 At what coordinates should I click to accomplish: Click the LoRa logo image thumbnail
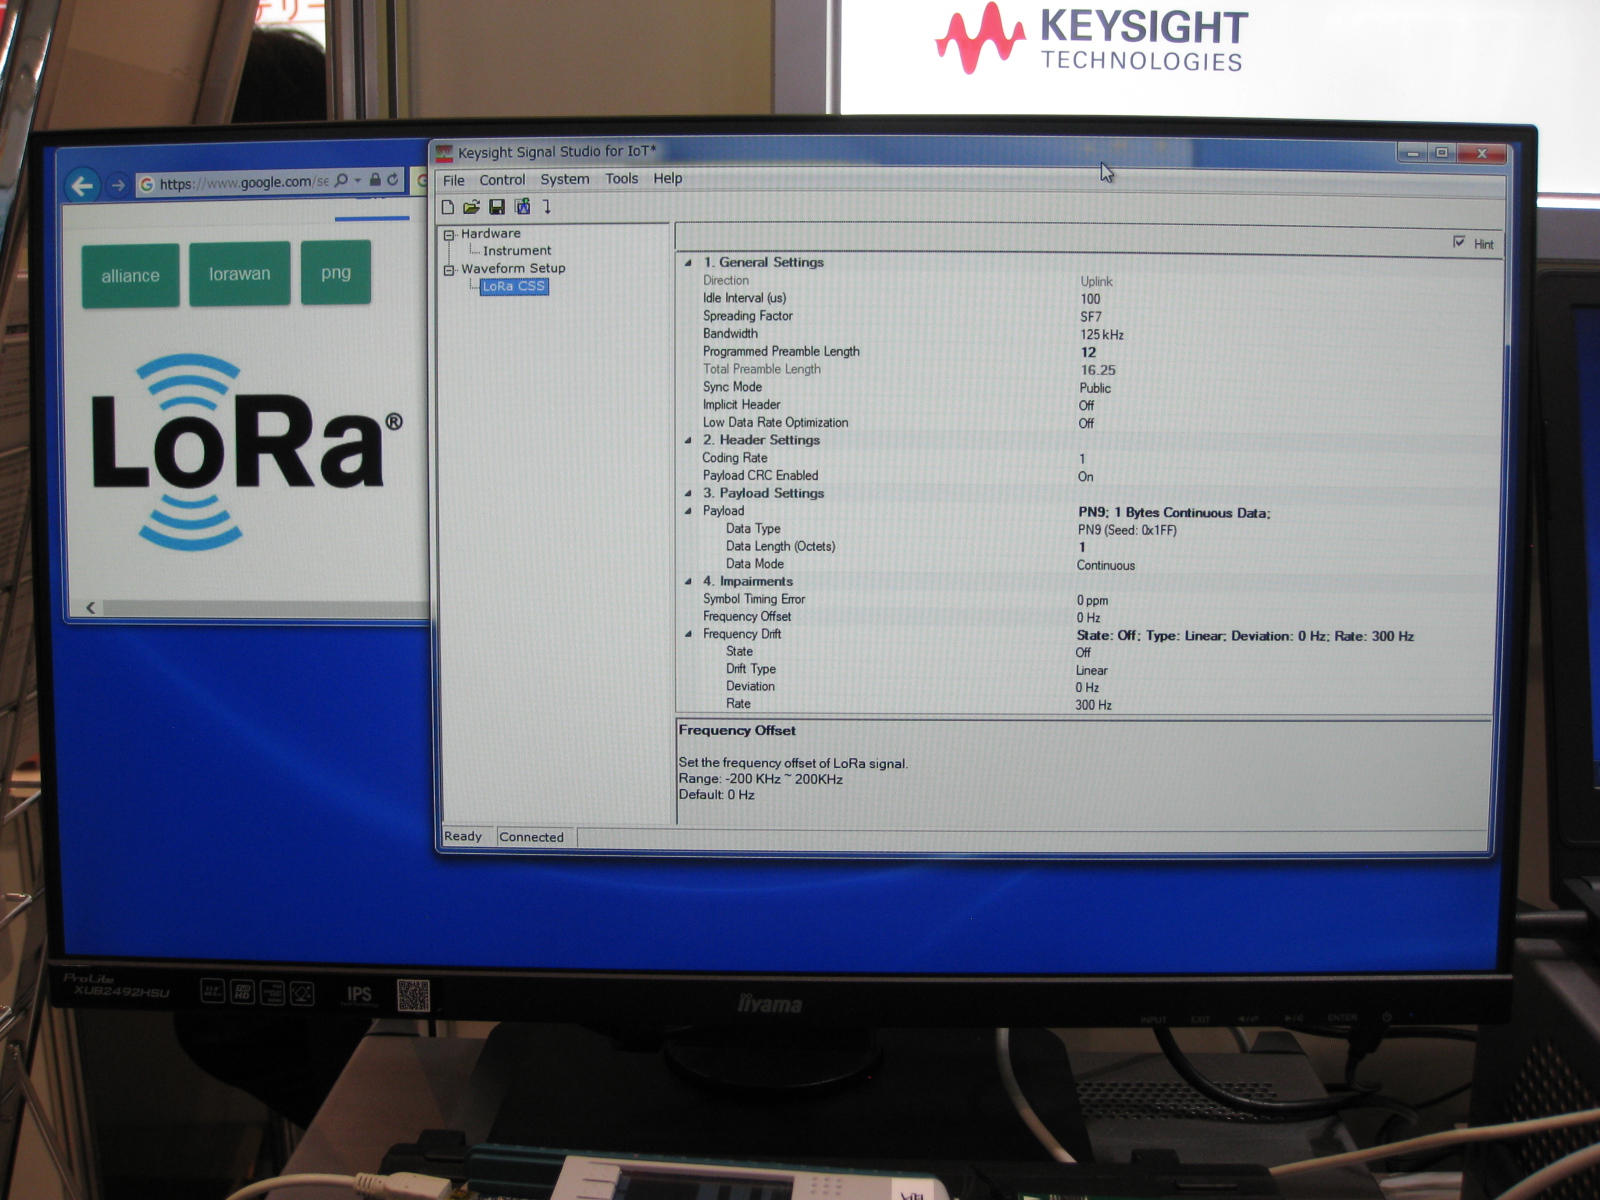(x=245, y=451)
